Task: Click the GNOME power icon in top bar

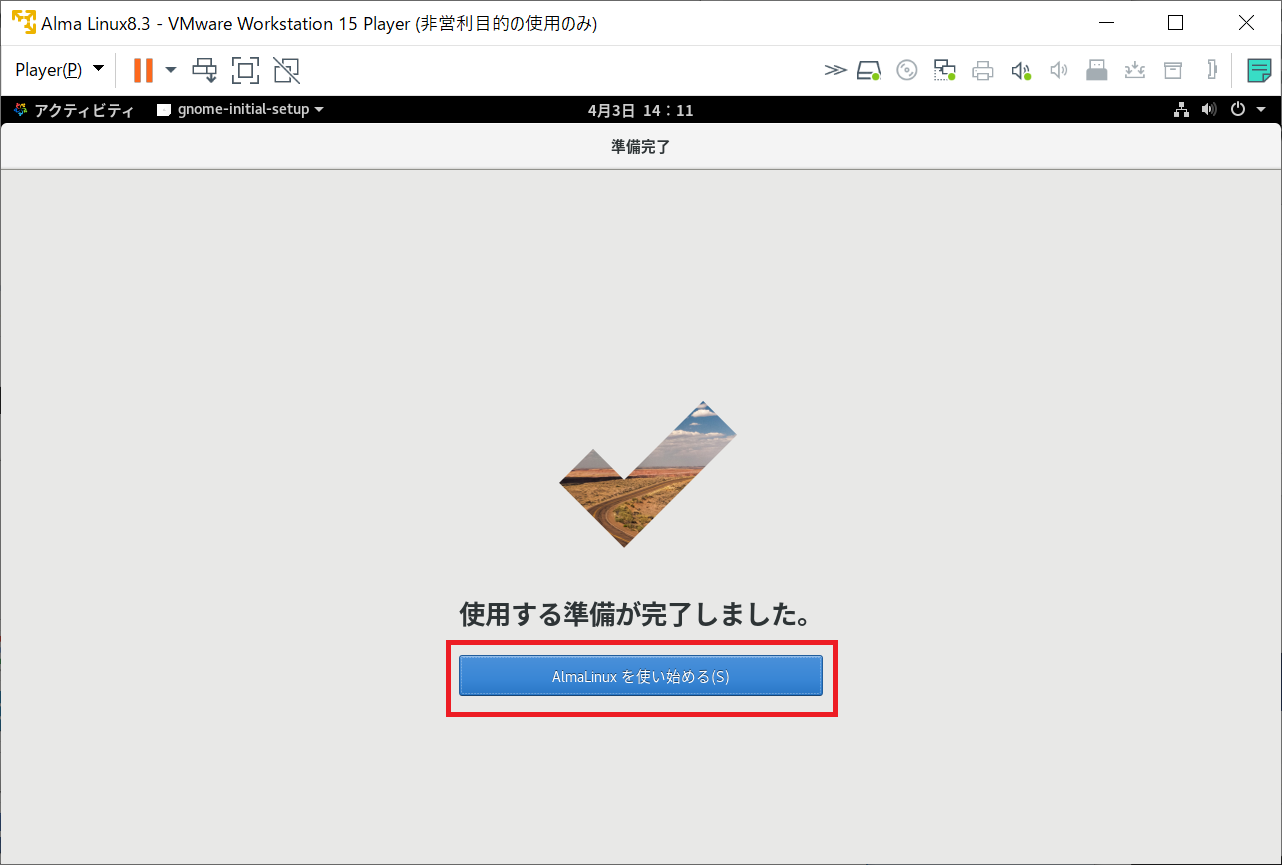Action: (x=1238, y=110)
